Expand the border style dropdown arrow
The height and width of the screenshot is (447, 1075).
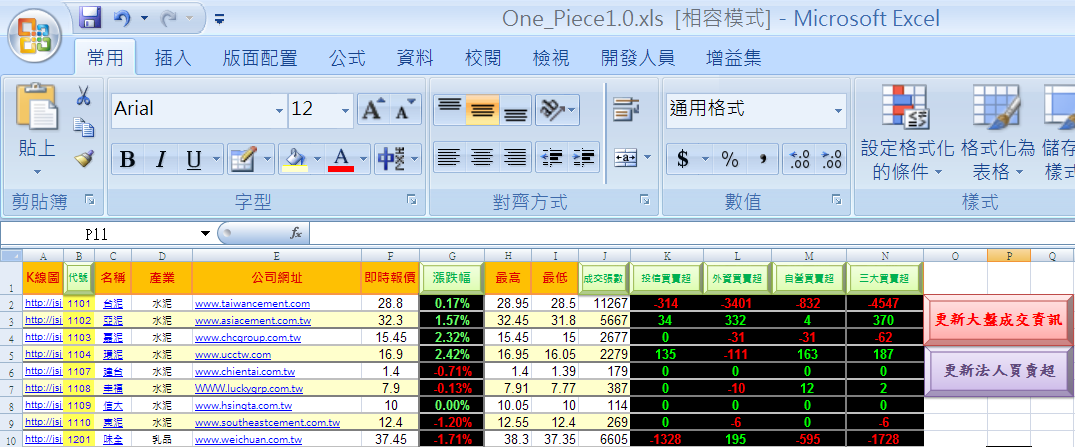pos(267,160)
